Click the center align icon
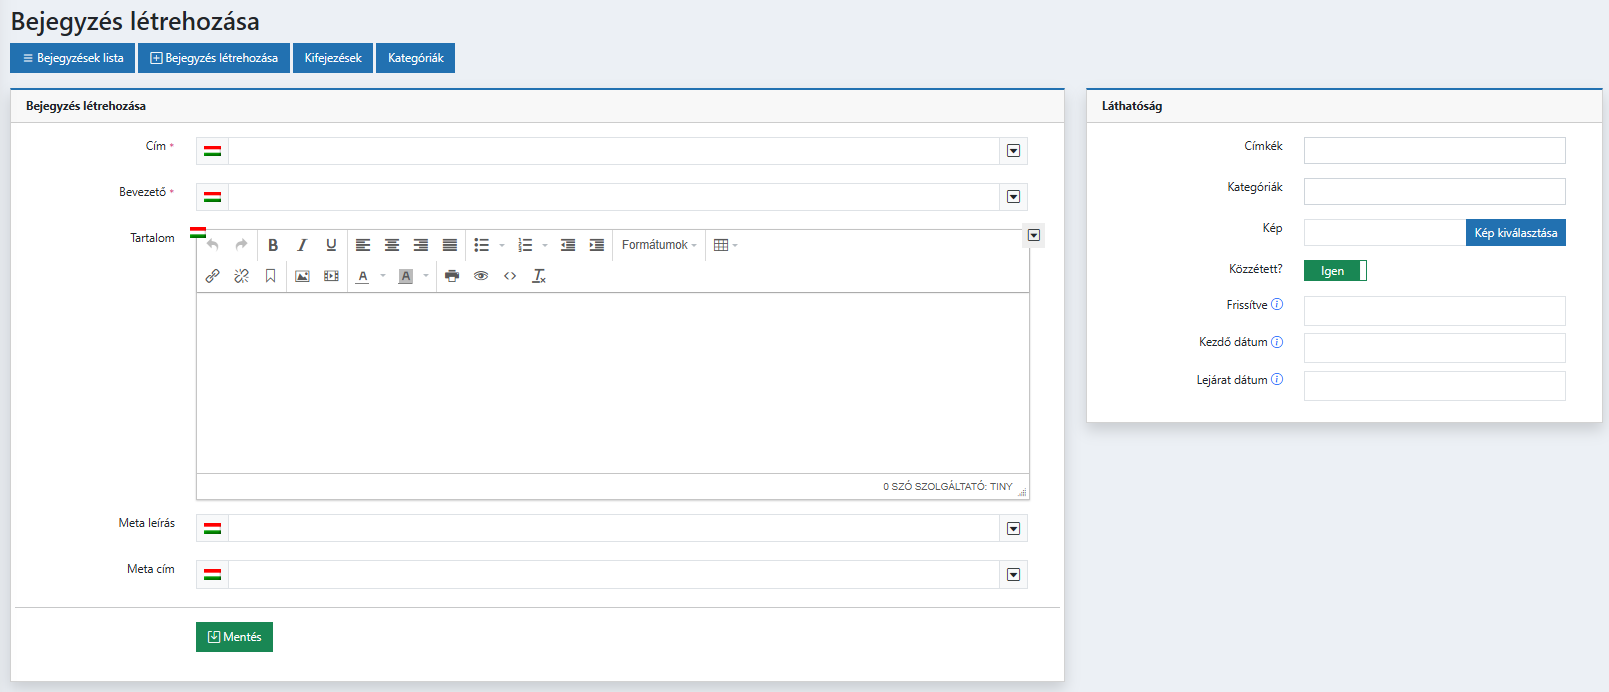 (x=392, y=245)
